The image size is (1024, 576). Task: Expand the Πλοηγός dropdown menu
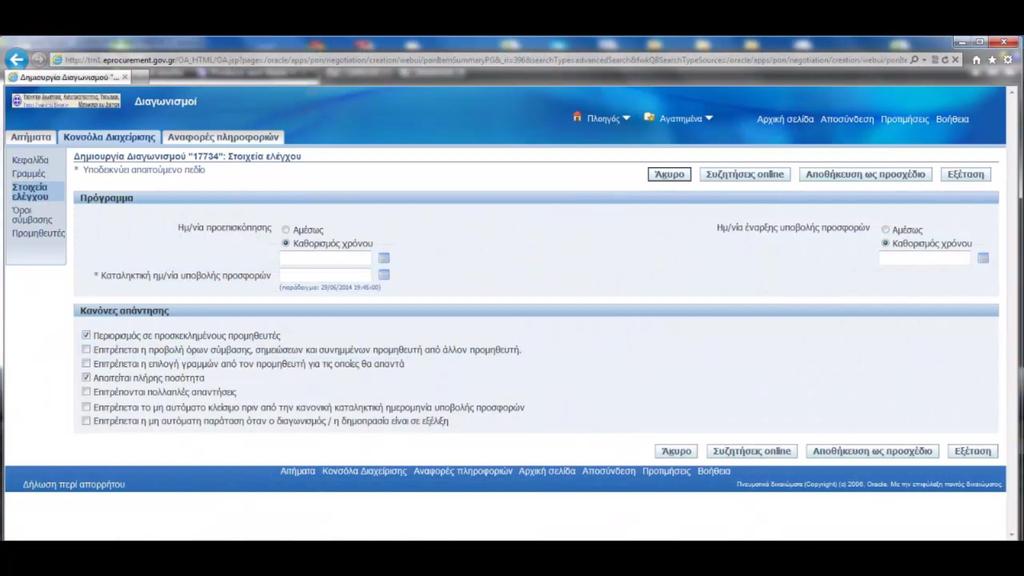click(x=626, y=118)
